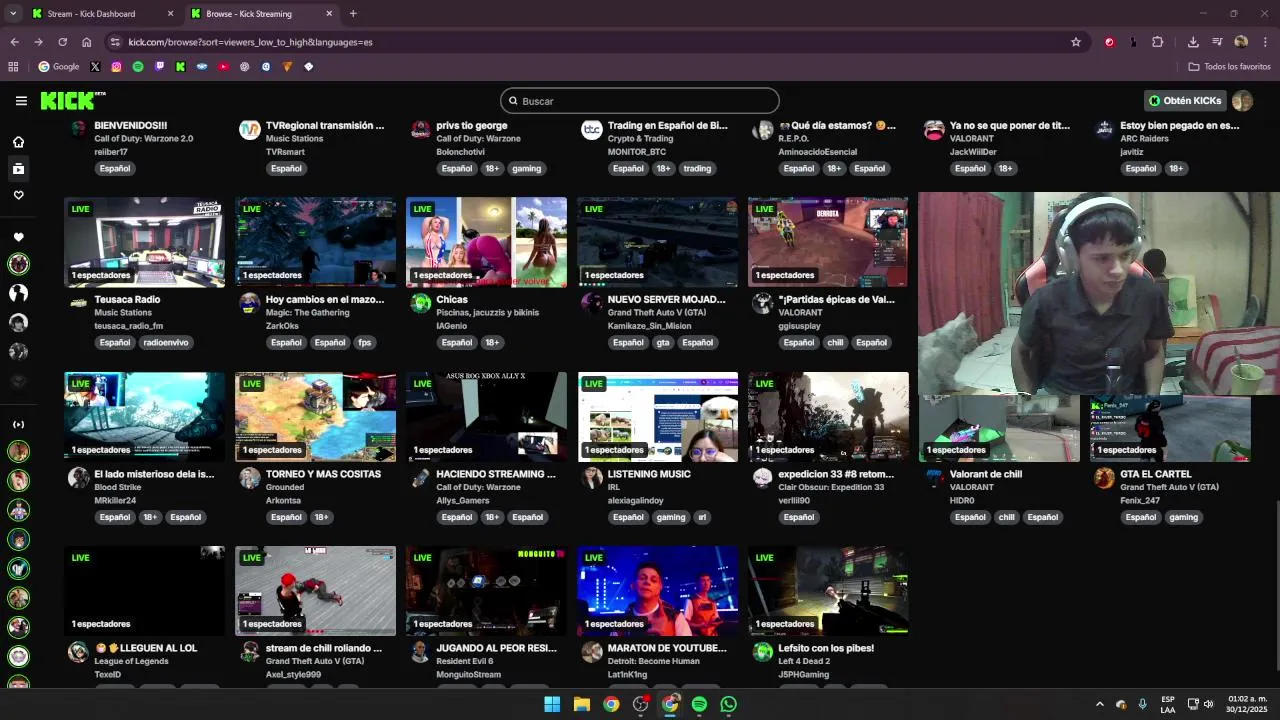Viewport: 1280px width, 720px height.
Task: Open Instagram bookmark in bookmarks bar
Action: click(117, 67)
